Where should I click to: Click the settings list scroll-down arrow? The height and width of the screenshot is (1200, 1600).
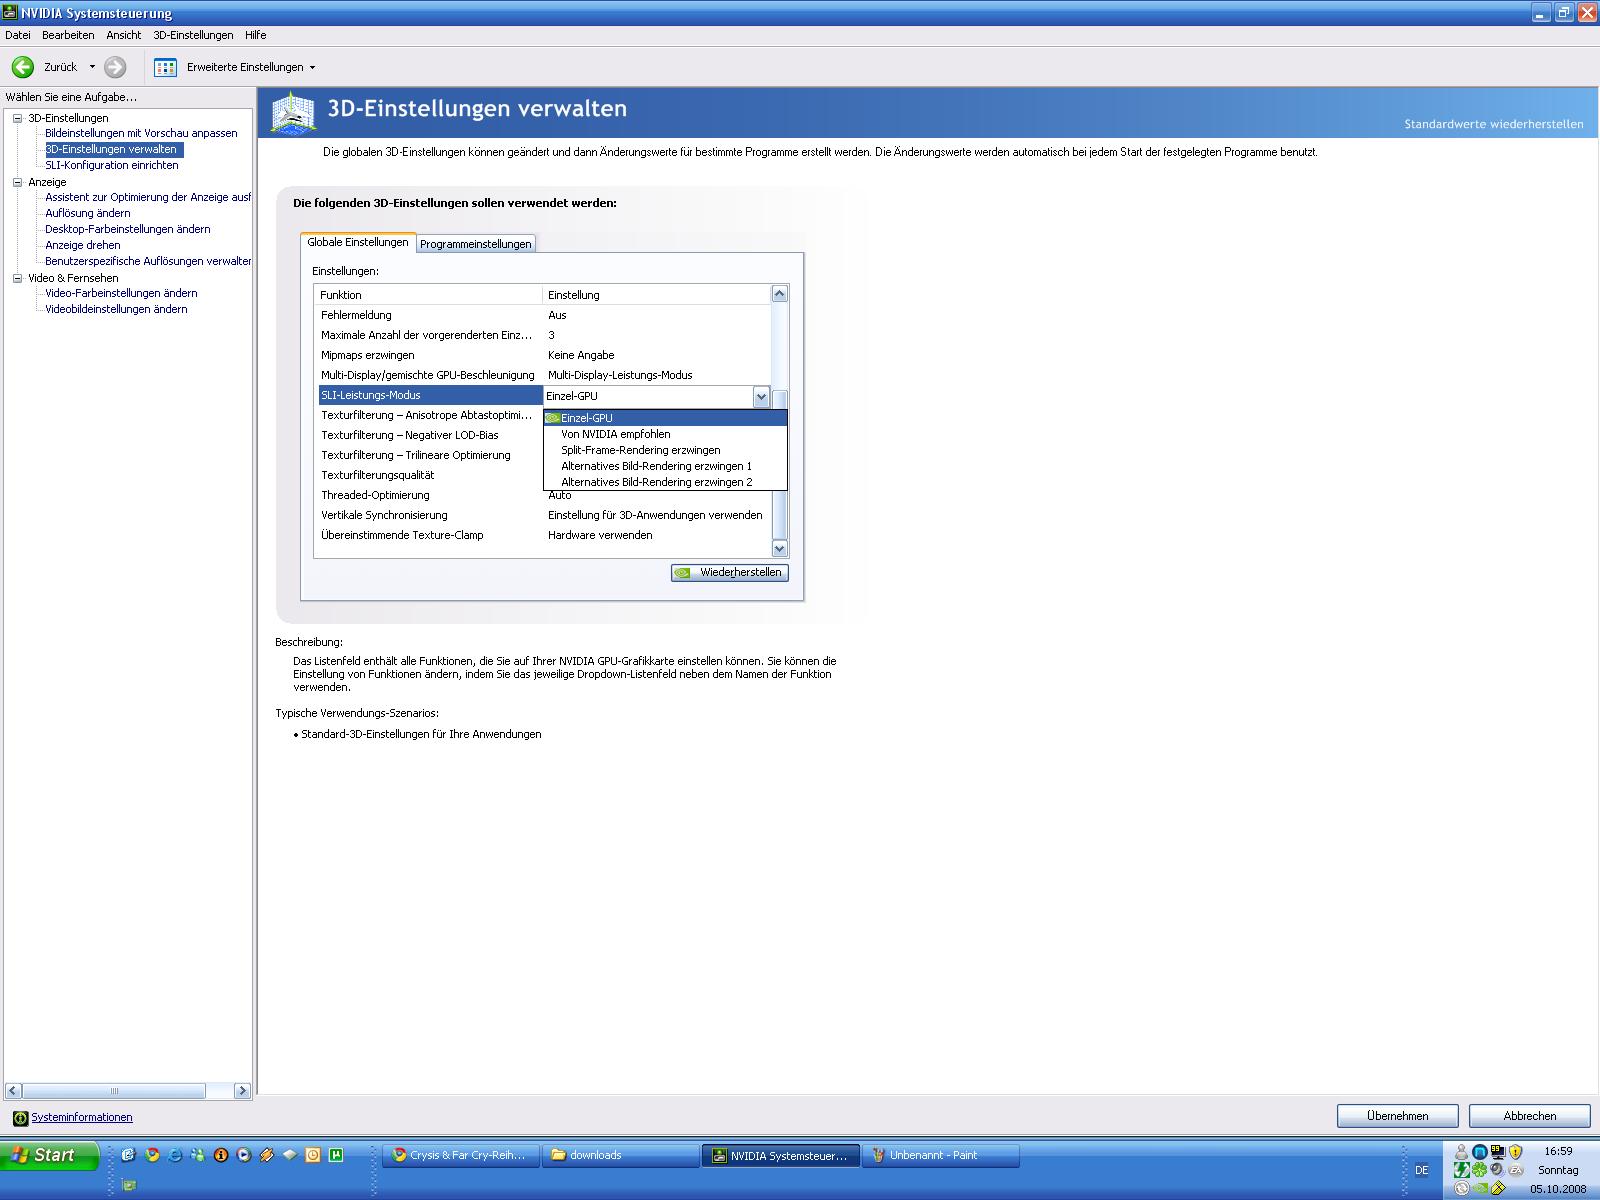pos(780,549)
